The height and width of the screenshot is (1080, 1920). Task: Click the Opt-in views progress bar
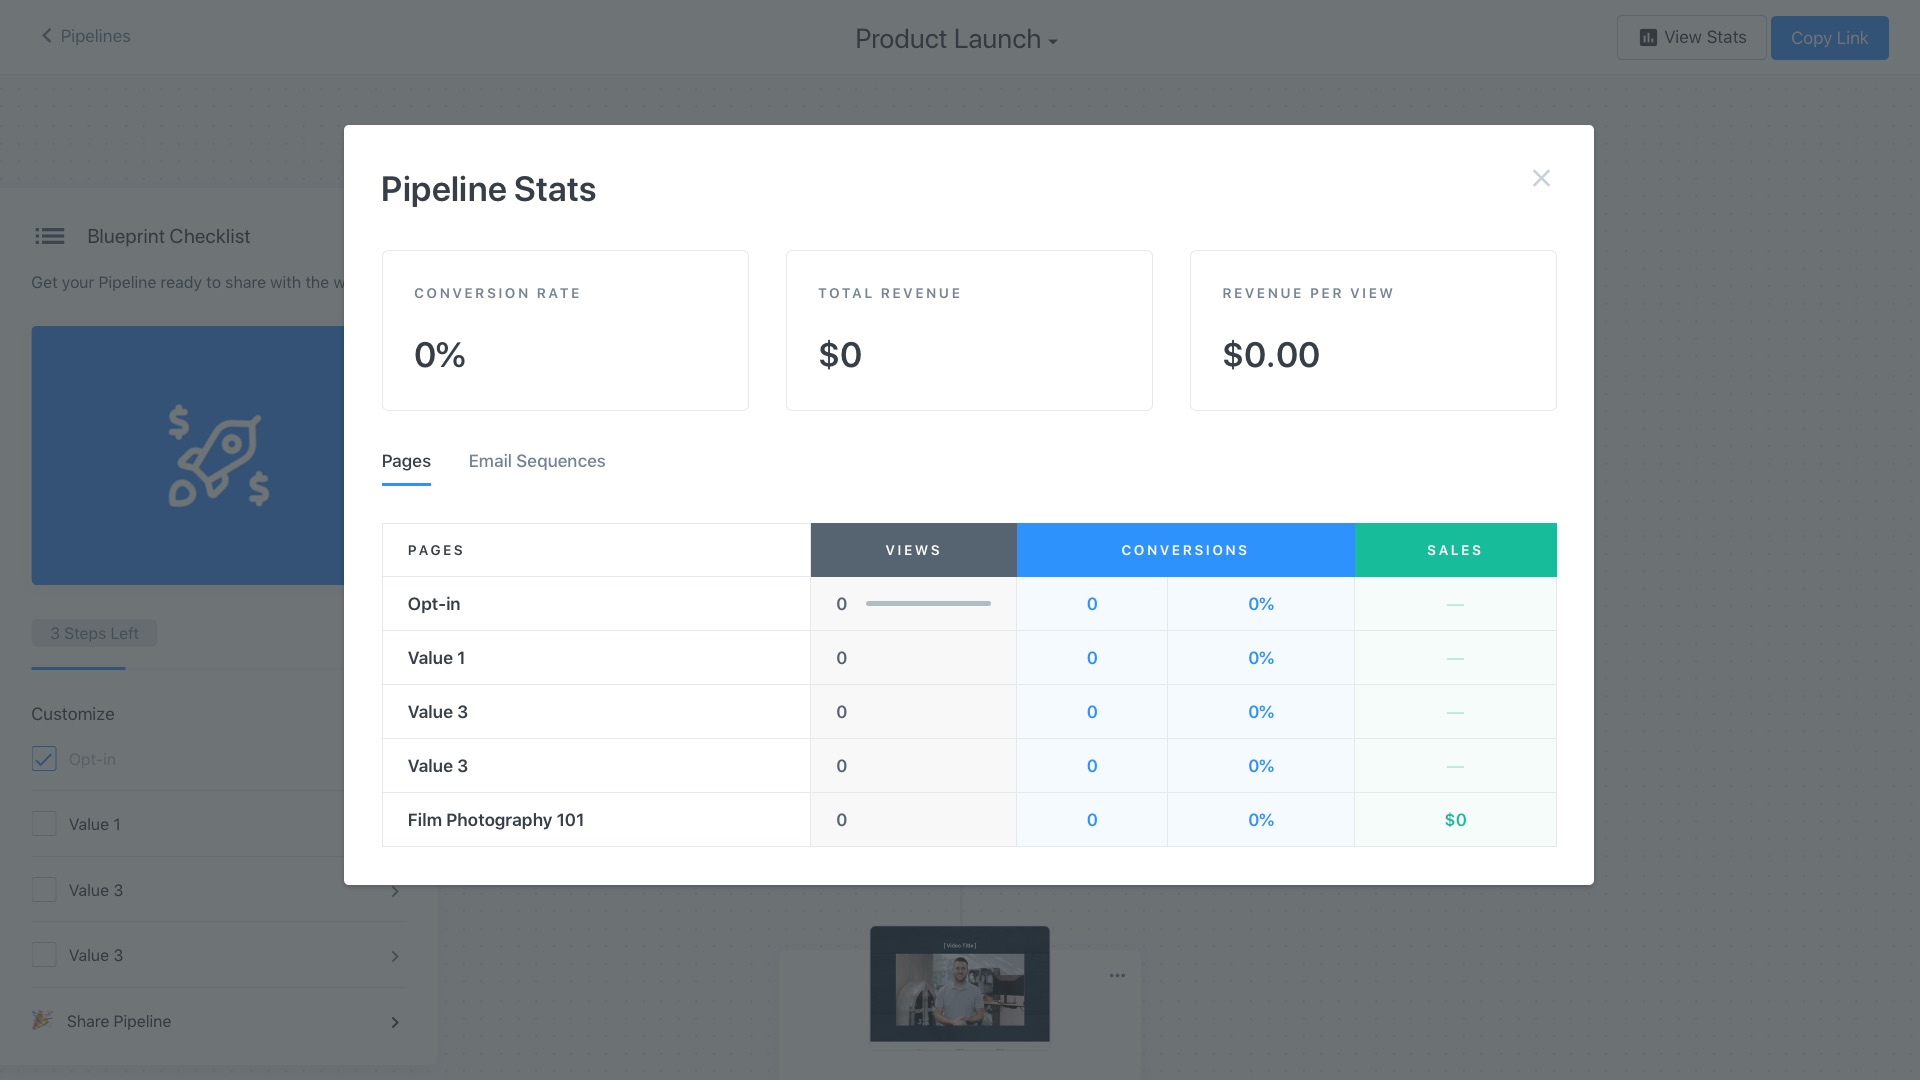click(928, 604)
